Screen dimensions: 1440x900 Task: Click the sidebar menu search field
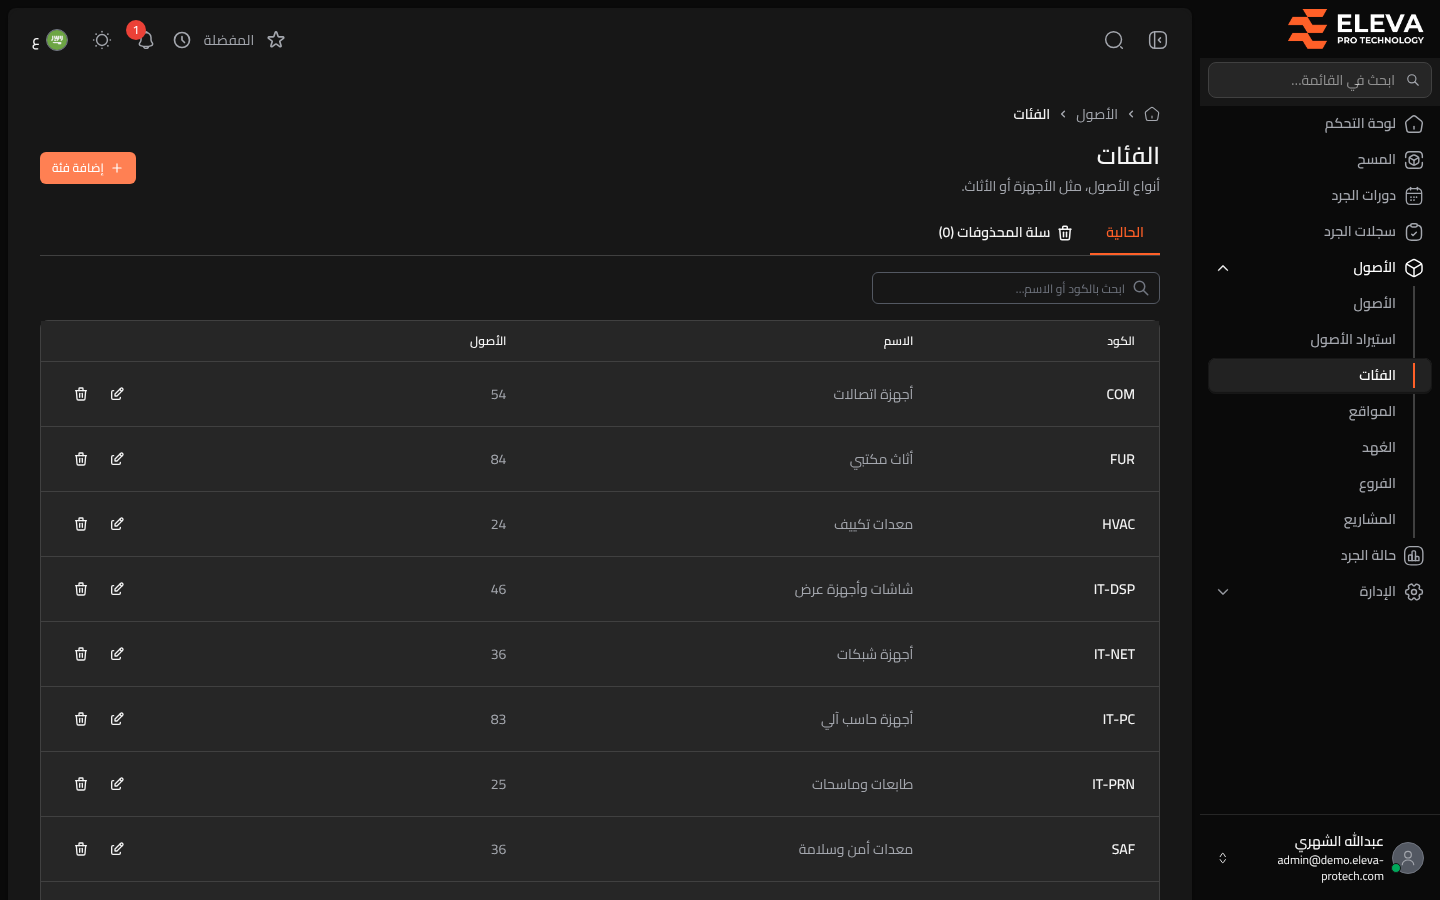(x=1320, y=80)
